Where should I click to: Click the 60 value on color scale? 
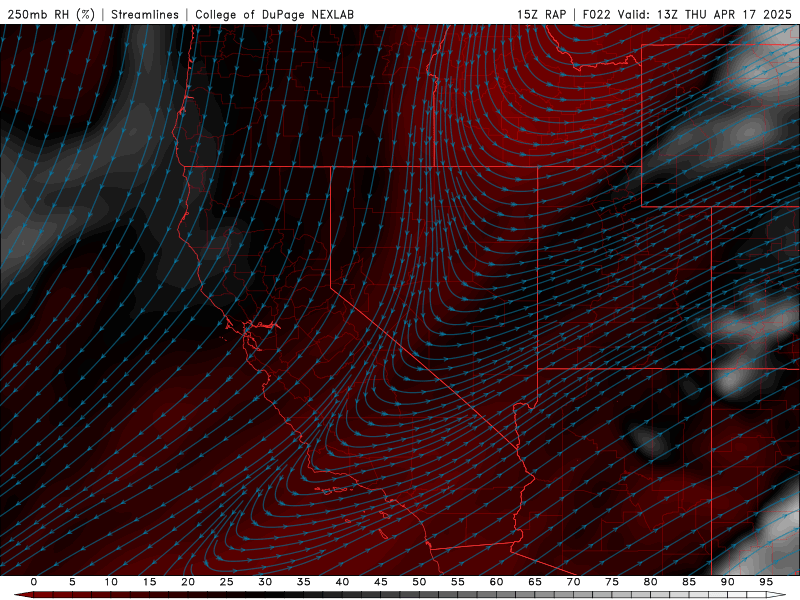pos(496,582)
